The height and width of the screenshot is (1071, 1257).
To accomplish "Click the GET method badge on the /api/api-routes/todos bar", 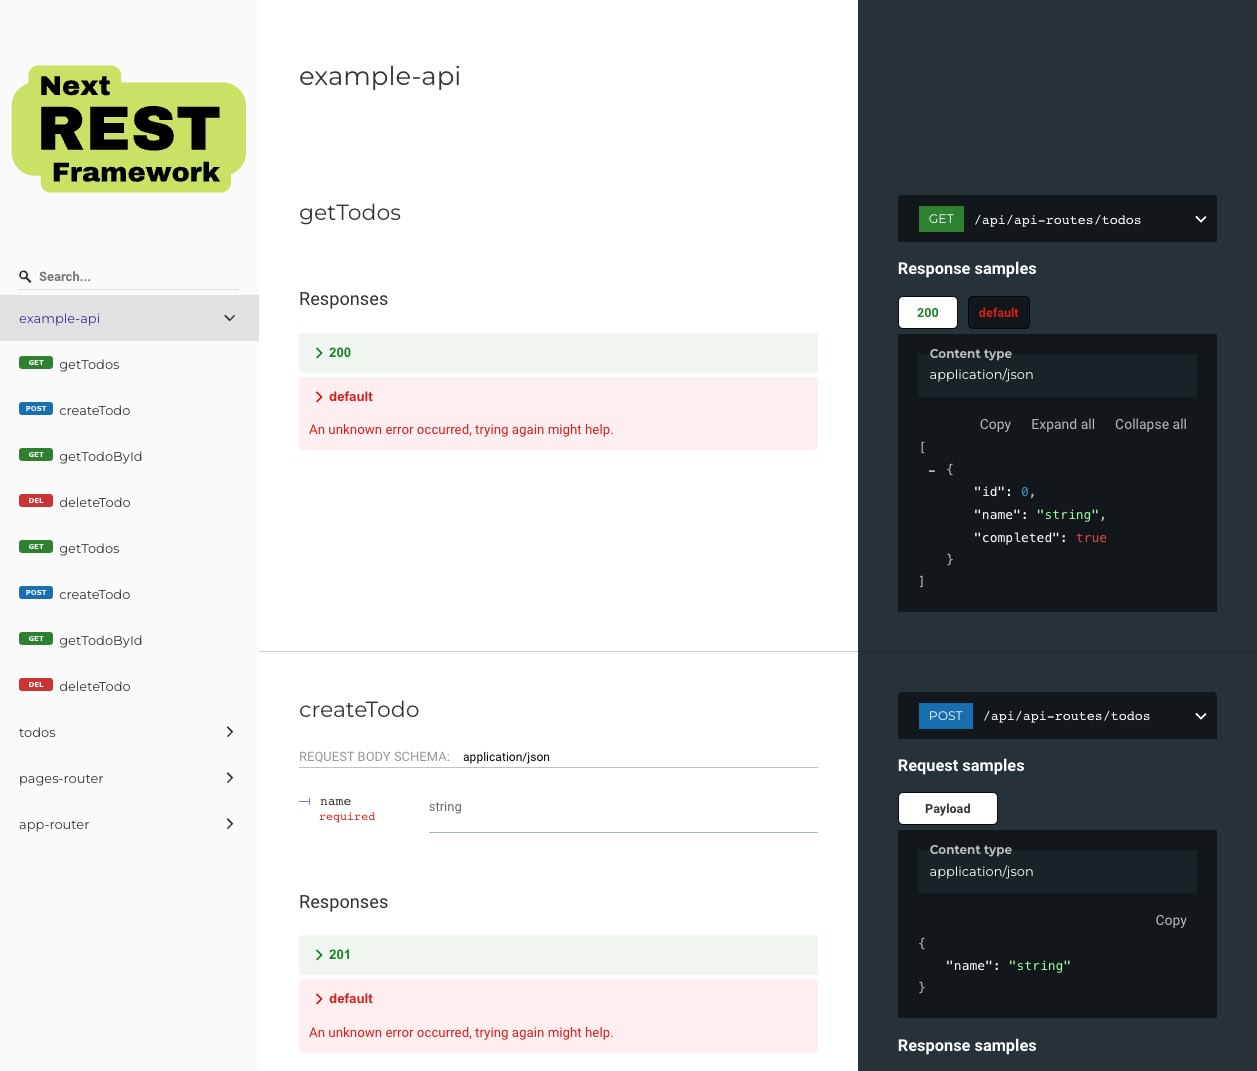I will (941, 218).
